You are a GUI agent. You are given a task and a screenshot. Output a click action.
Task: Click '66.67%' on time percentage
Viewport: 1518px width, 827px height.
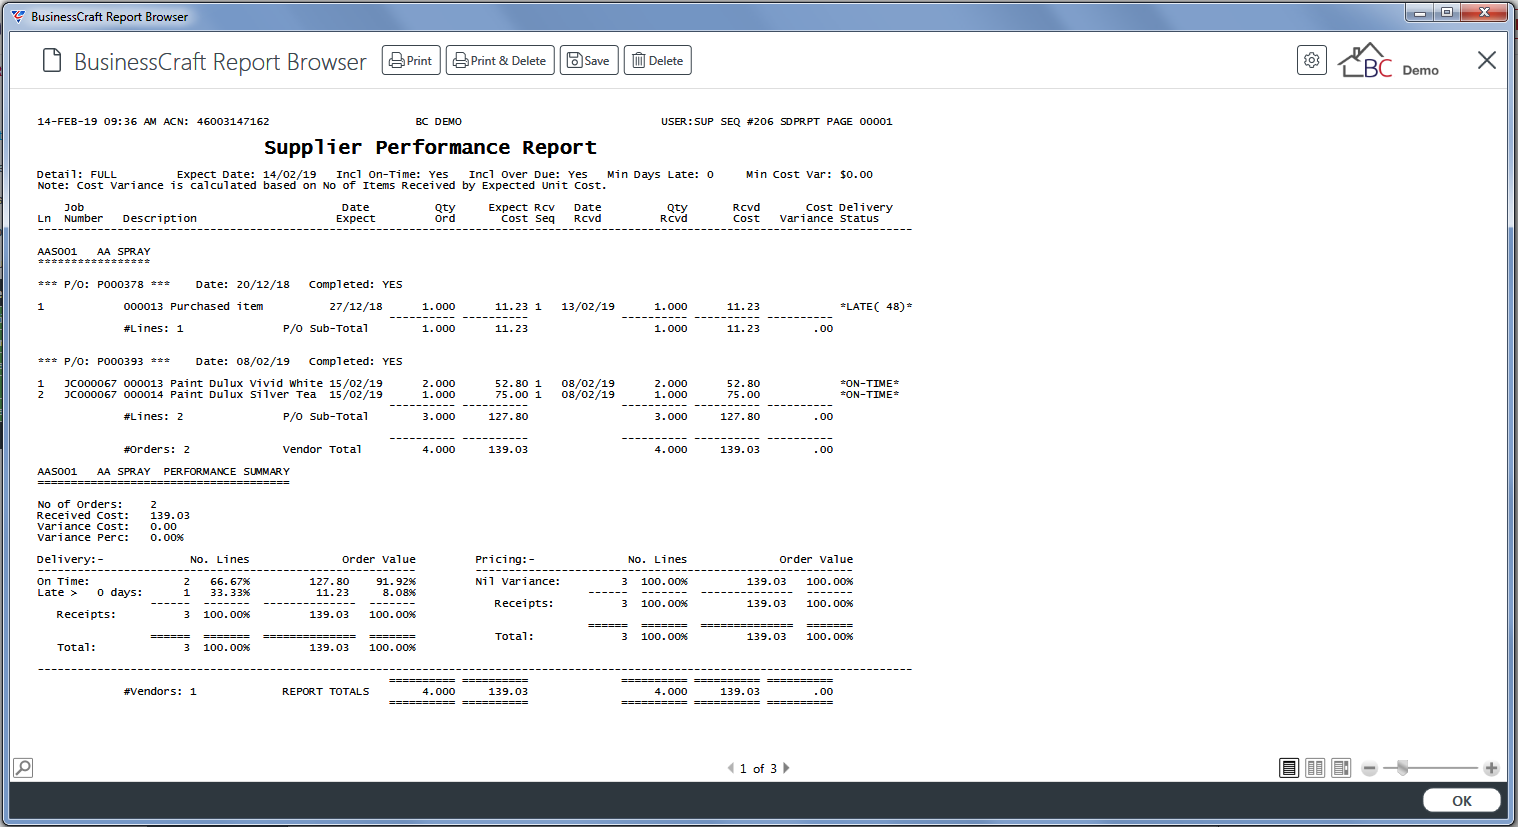[230, 582]
